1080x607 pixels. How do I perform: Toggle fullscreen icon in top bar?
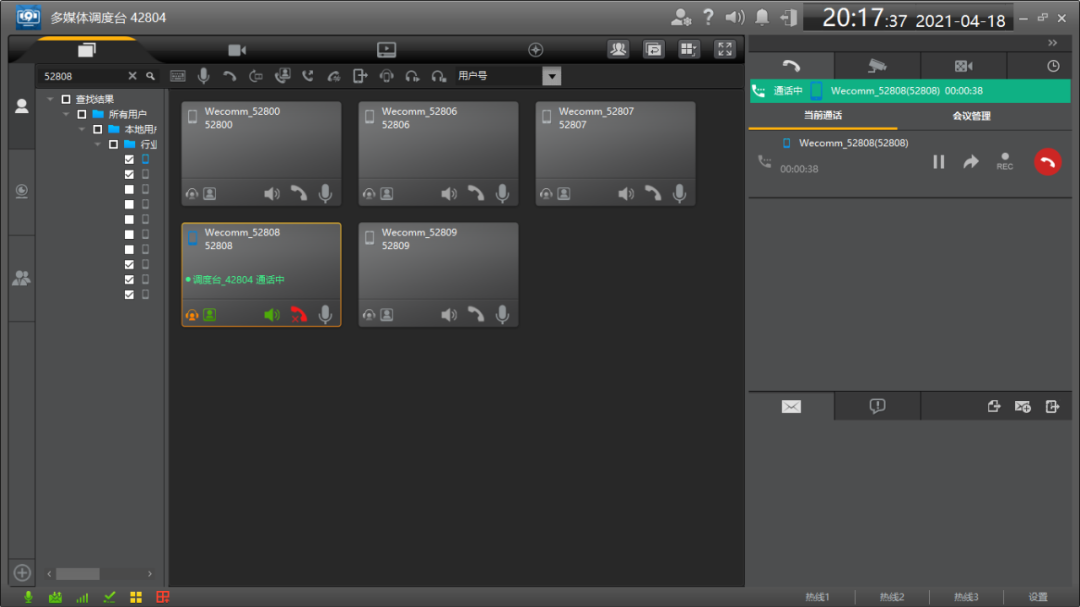point(725,49)
